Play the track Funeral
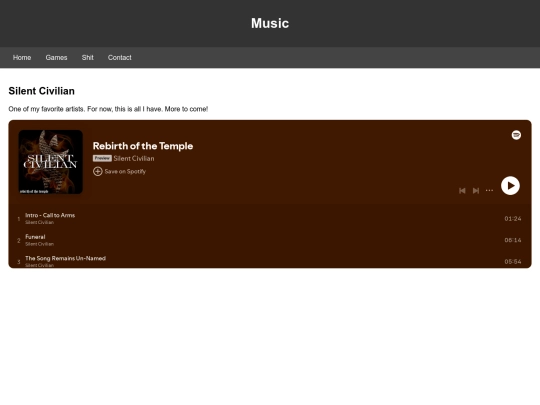Image resolution: width=540 pixels, height=405 pixels. 35,237
